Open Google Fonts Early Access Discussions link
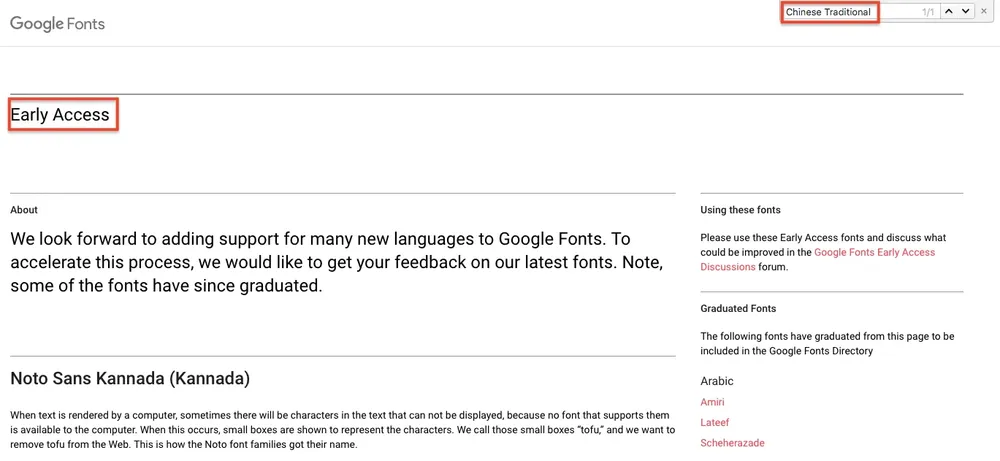Screen dimensions: 1000x461 818,260
